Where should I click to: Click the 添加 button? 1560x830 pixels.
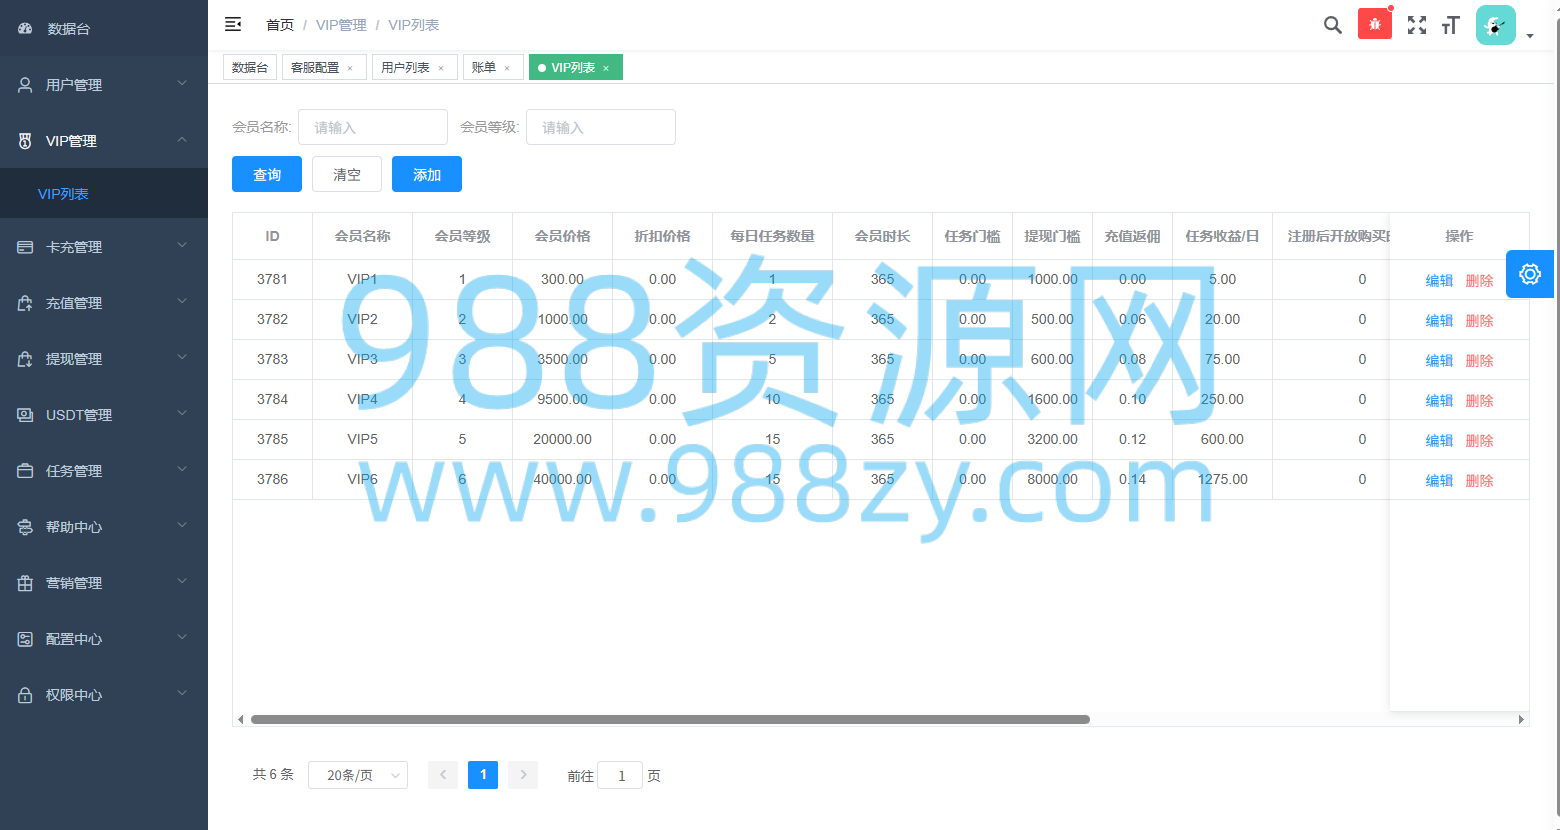pos(427,174)
